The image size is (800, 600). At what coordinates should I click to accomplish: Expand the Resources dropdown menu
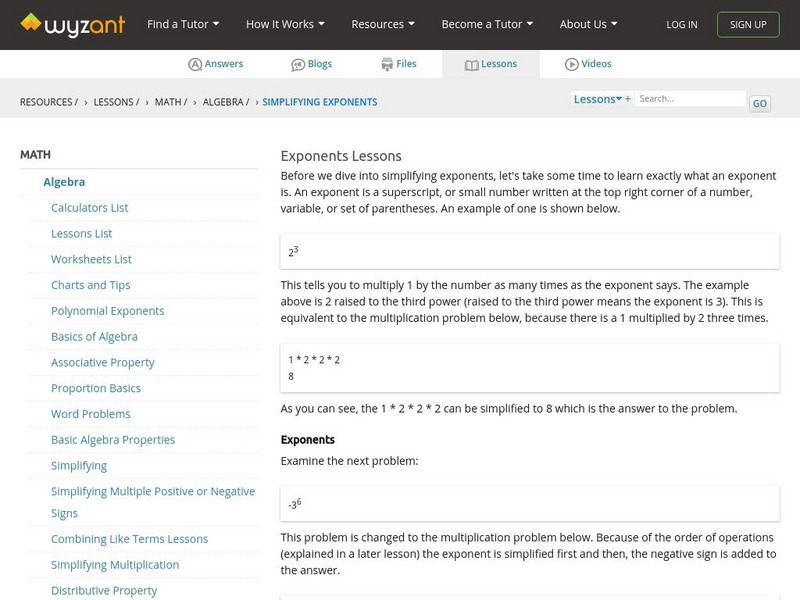(383, 24)
